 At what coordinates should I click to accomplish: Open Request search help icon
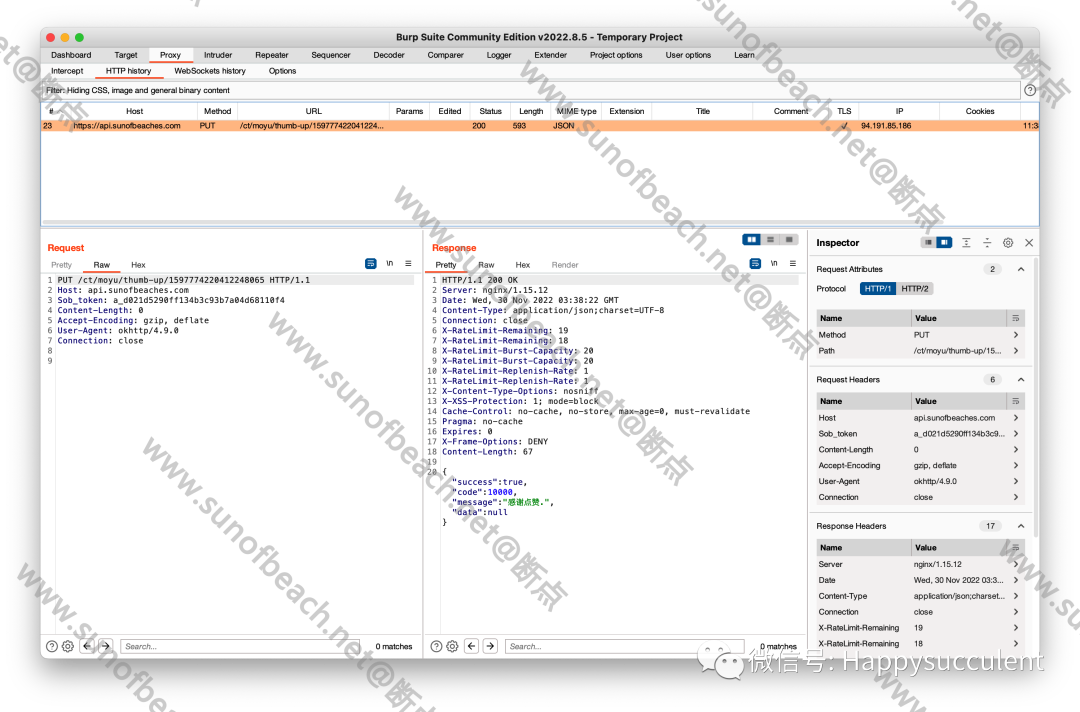click(x=52, y=647)
